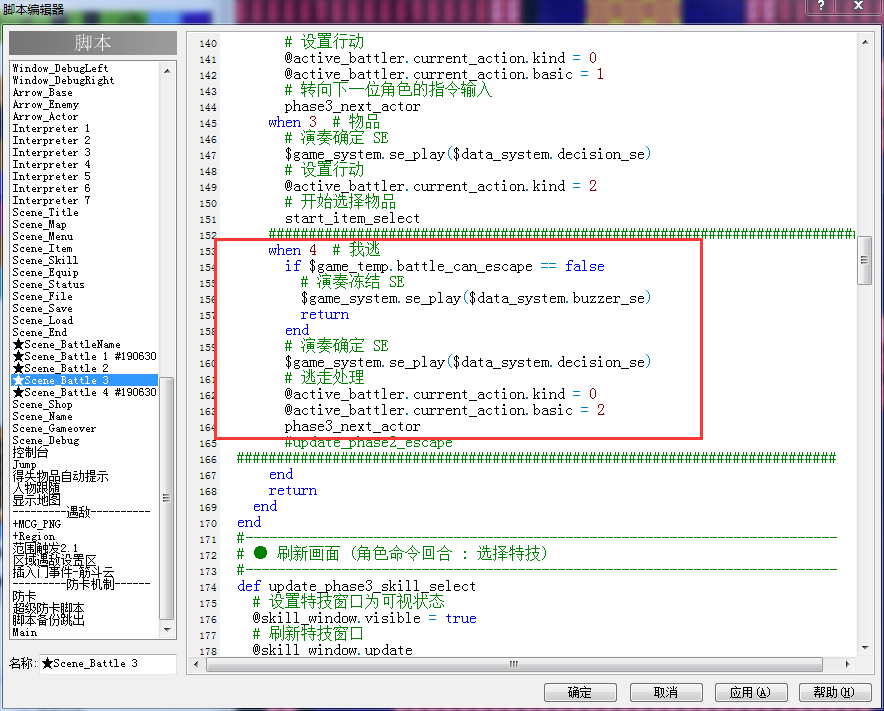Select the Scene_Debug script
This screenshot has height=711, width=884.
tap(46, 440)
